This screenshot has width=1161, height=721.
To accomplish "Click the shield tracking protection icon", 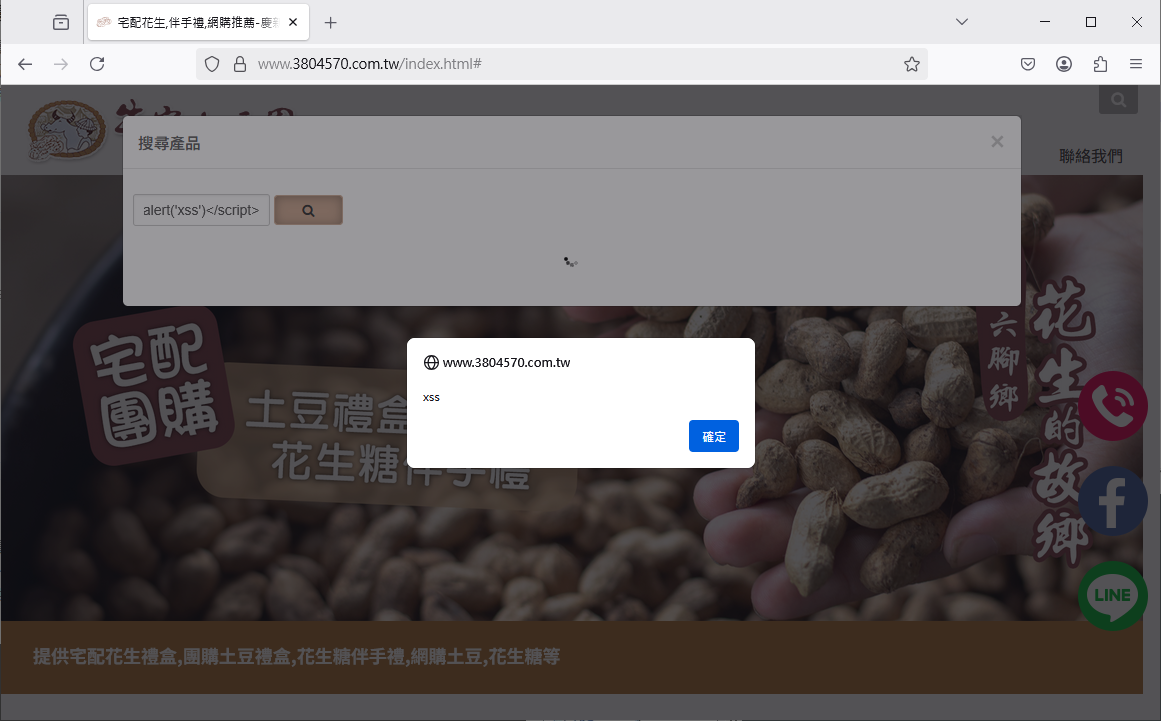I will [x=212, y=64].
